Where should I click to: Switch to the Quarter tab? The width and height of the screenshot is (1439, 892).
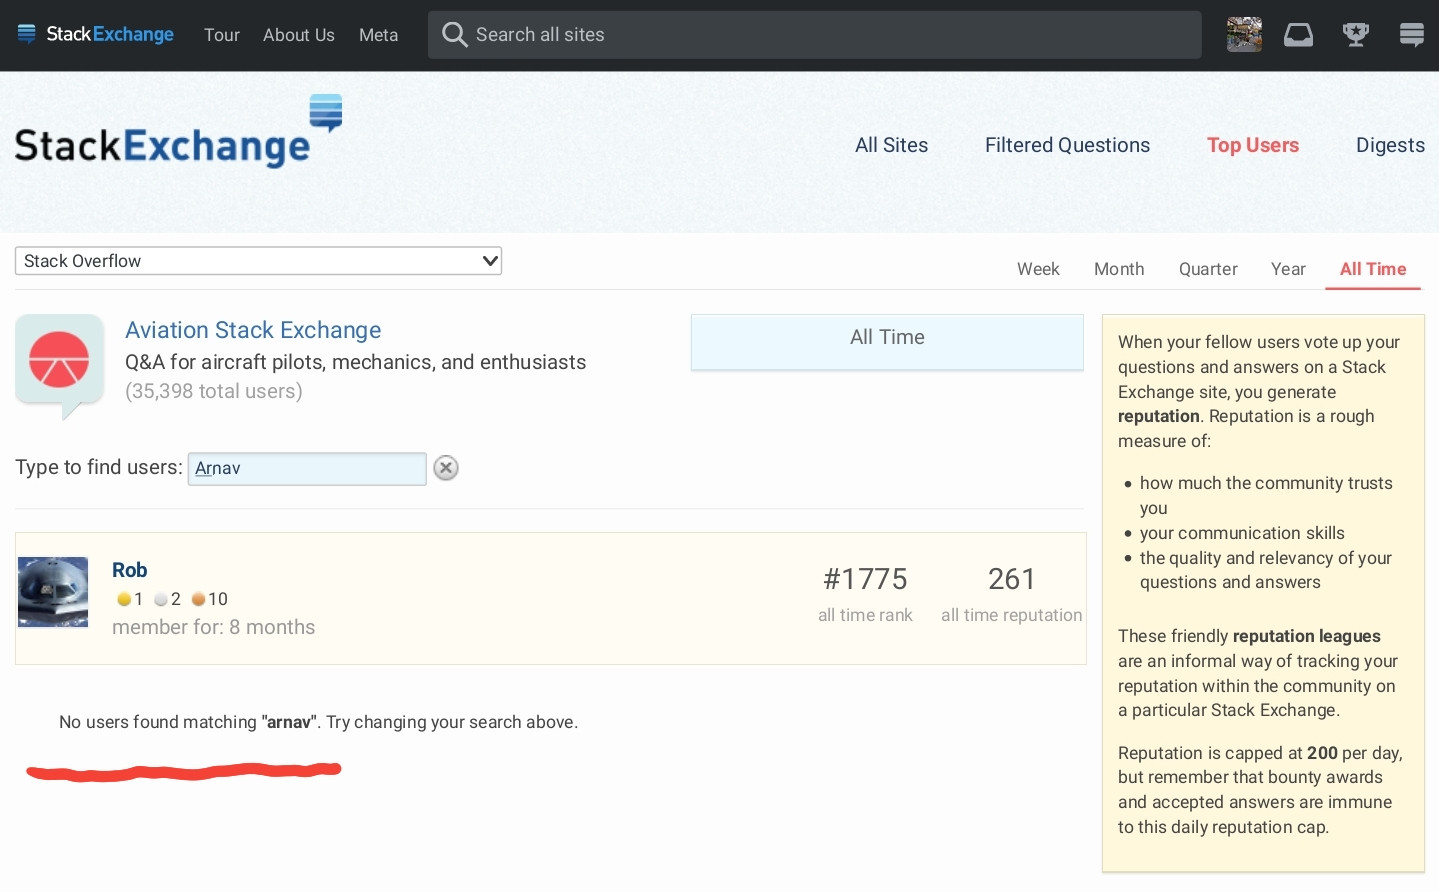coord(1208,269)
